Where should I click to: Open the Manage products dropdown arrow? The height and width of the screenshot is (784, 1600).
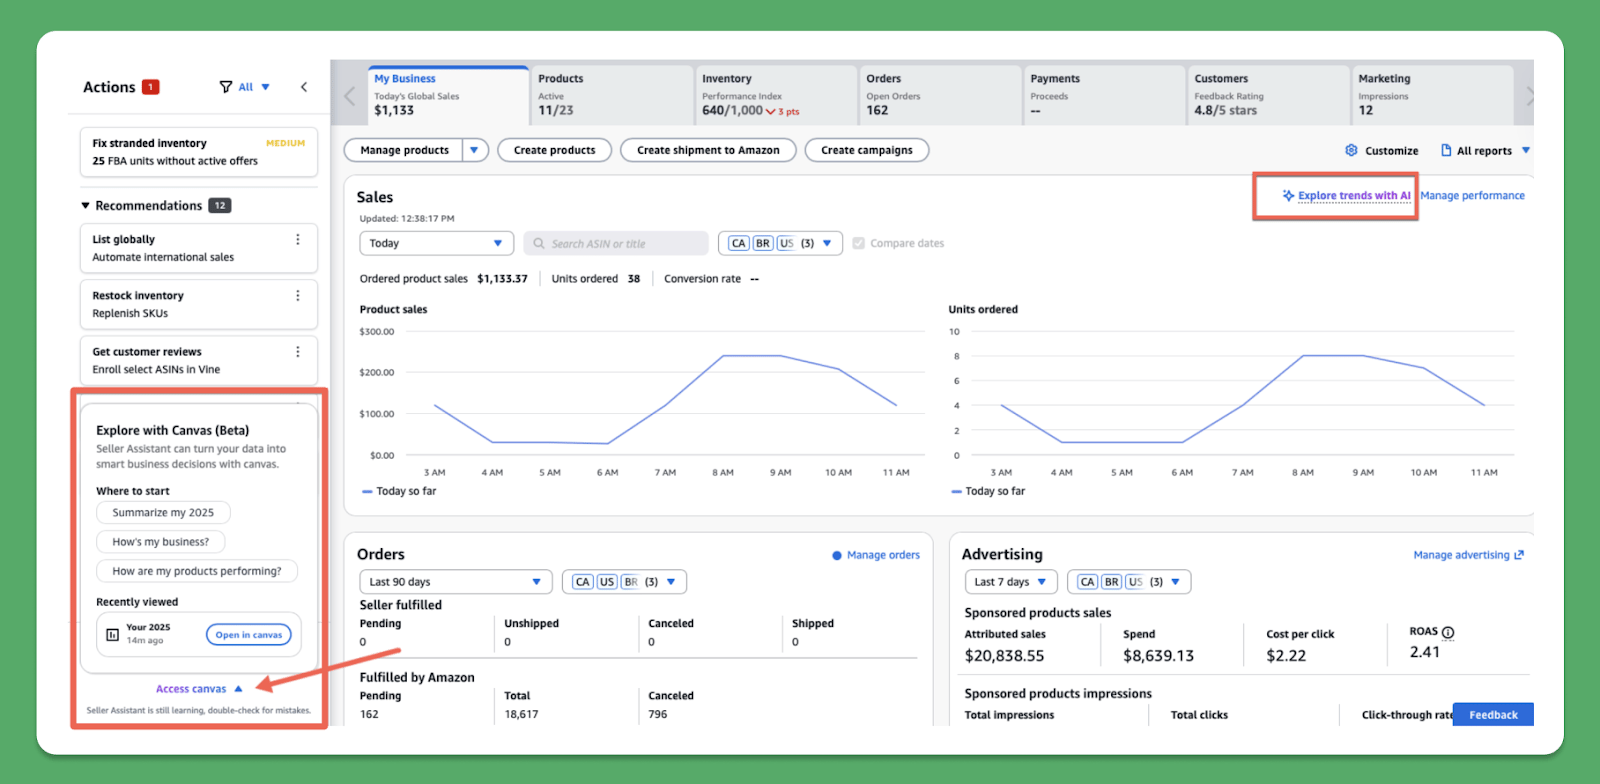[475, 150]
